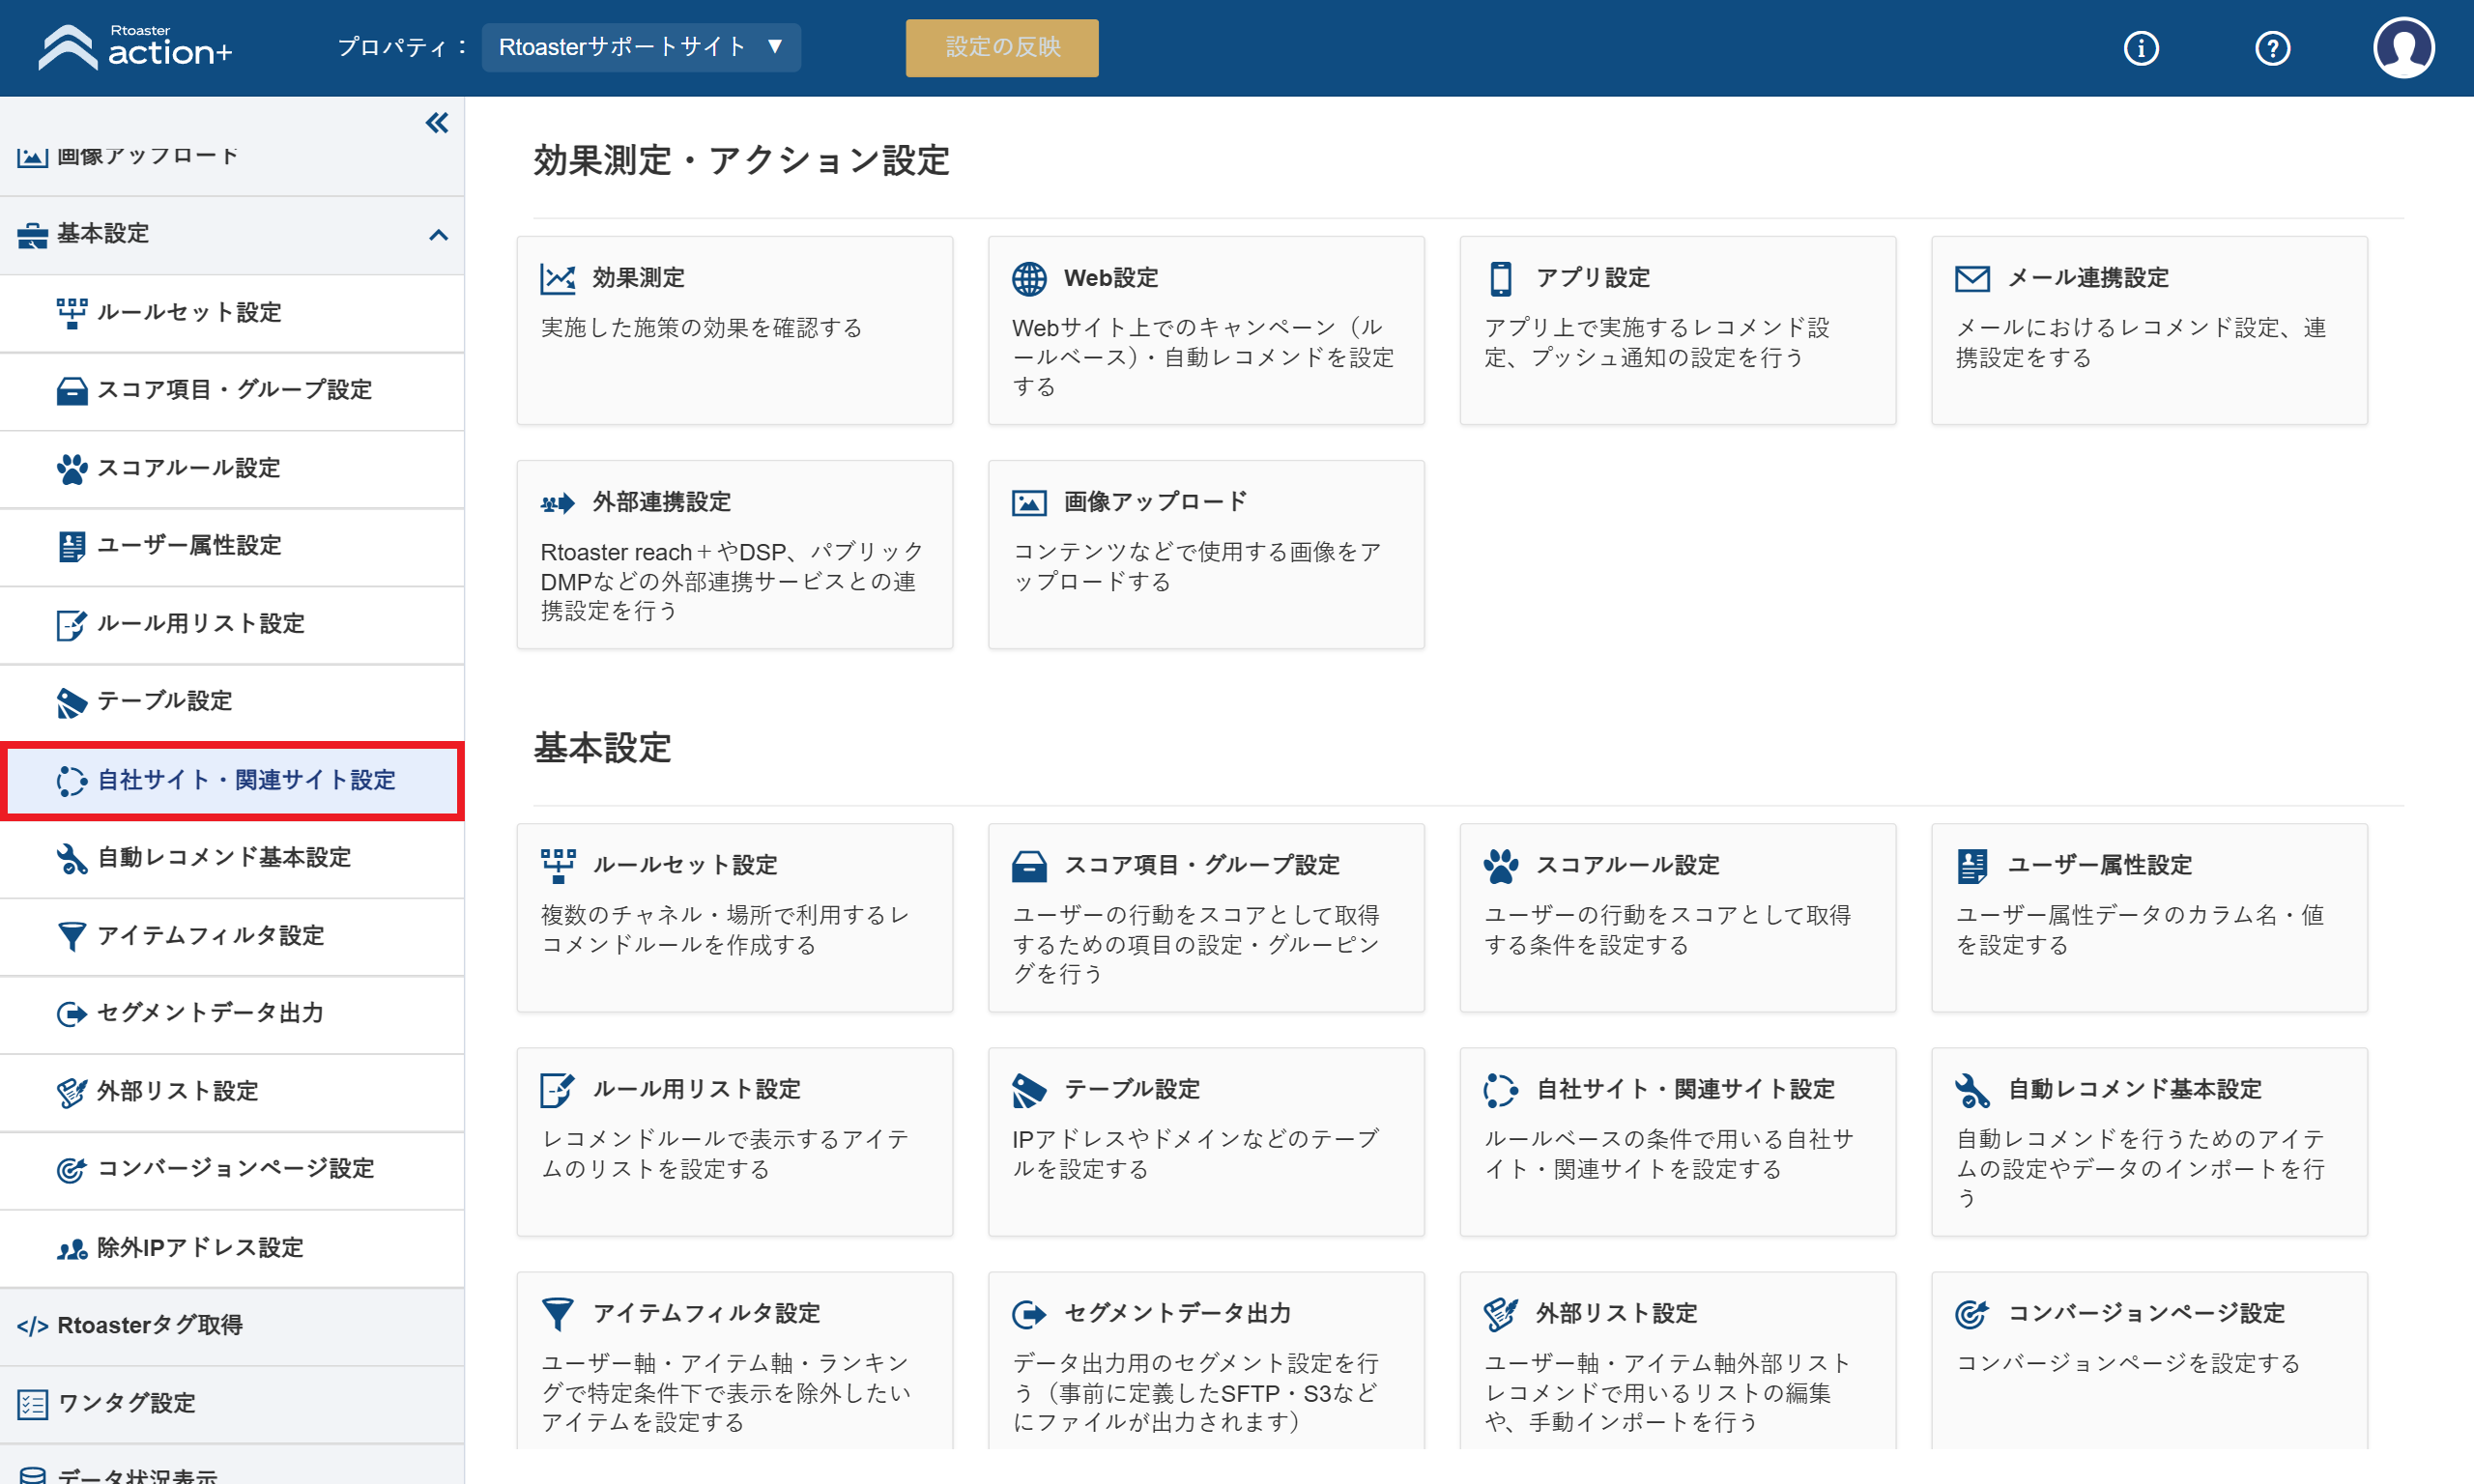The width and height of the screenshot is (2474, 1484).
Task: Open 自動レコメンド基本設定 in the sidebar
Action: [x=232, y=859]
